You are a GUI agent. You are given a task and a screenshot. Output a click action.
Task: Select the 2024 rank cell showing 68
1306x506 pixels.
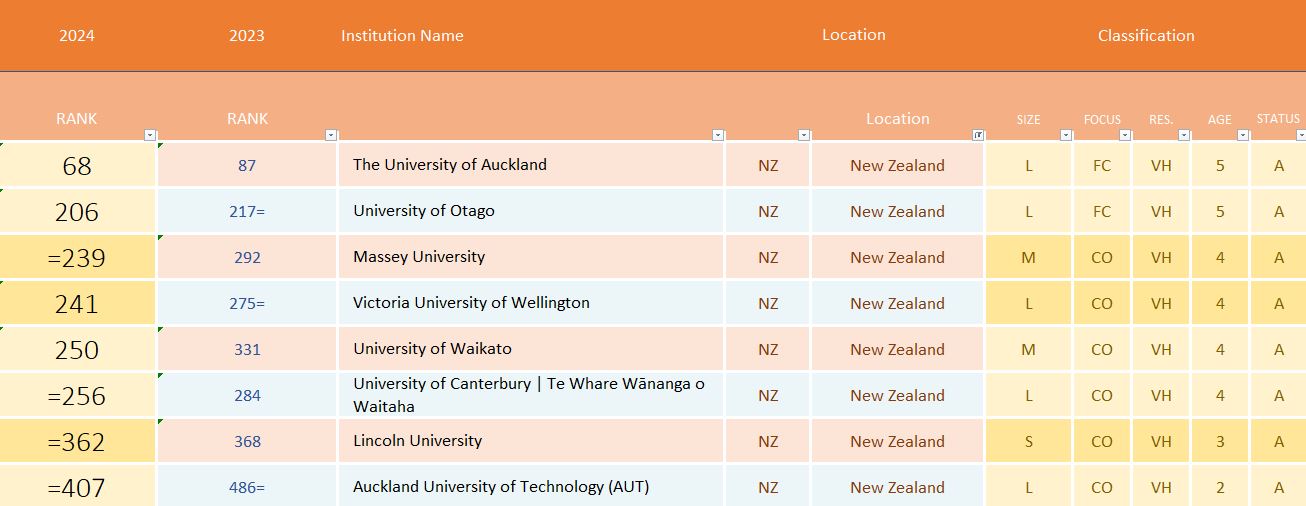click(x=77, y=165)
